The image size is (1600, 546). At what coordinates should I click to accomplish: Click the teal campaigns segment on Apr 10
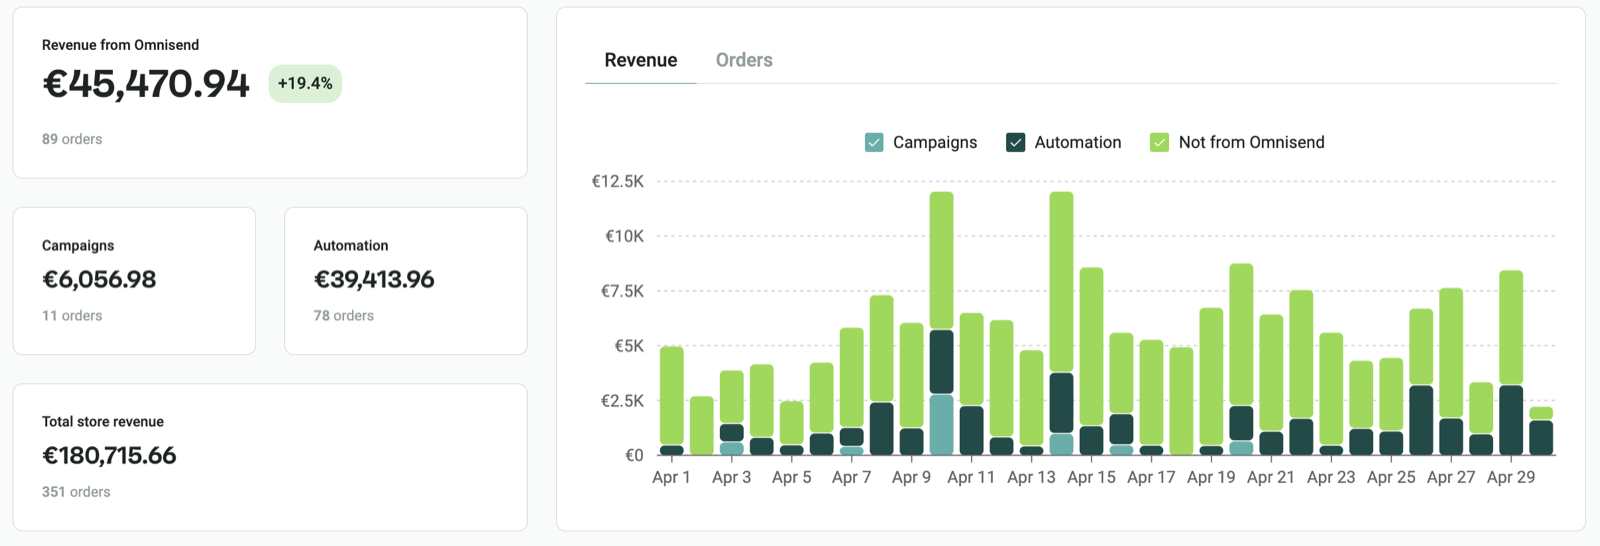[x=942, y=425]
